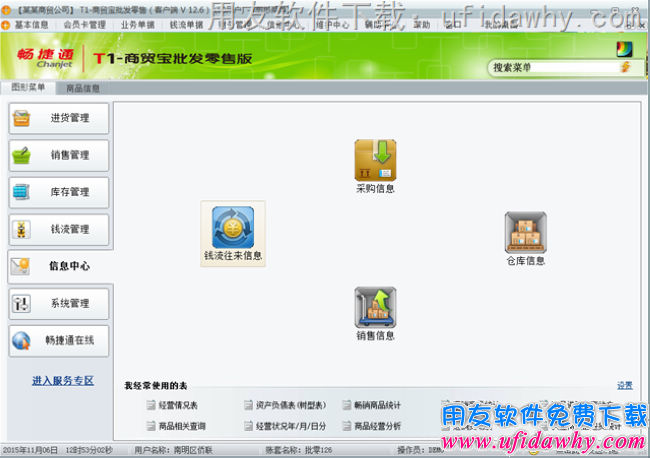Select 钱流管理 in the sidebar
The width and height of the screenshot is (650, 458).
point(59,229)
